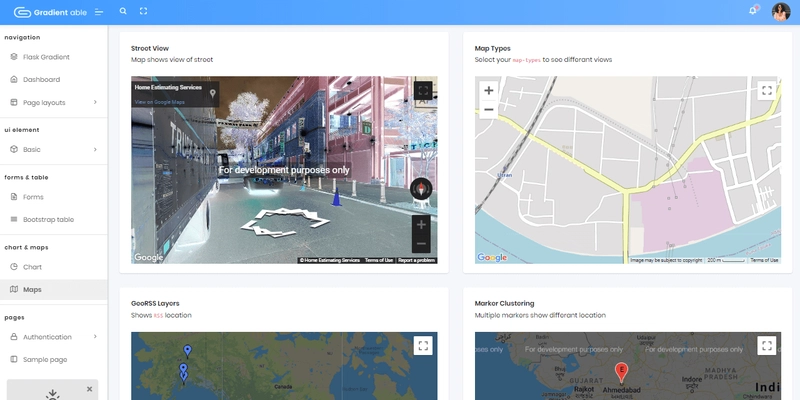Image resolution: width=800 pixels, height=400 pixels.
Task: Expand Authentication menu
Action: coord(54,337)
